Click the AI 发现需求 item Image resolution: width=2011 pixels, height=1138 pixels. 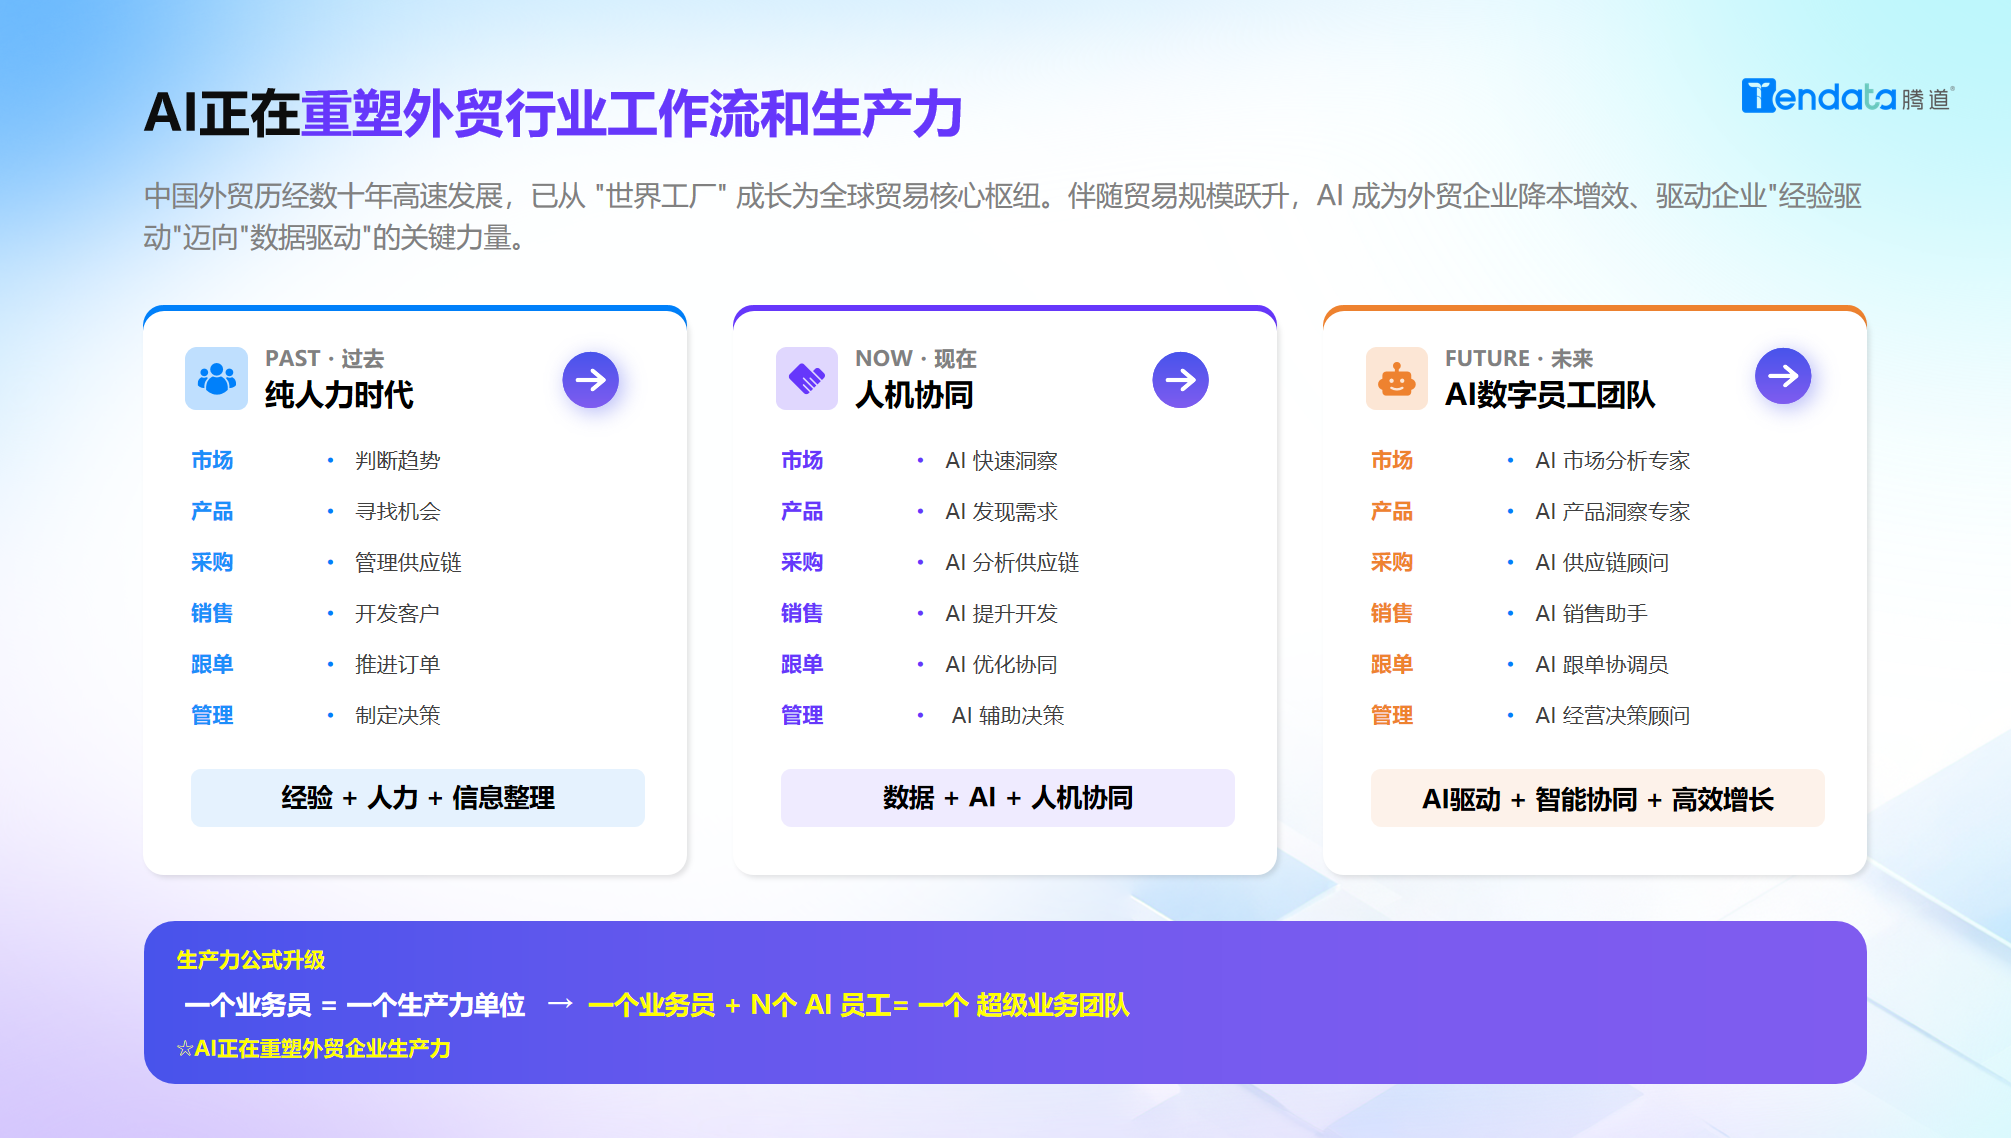tap(1001, 511)
